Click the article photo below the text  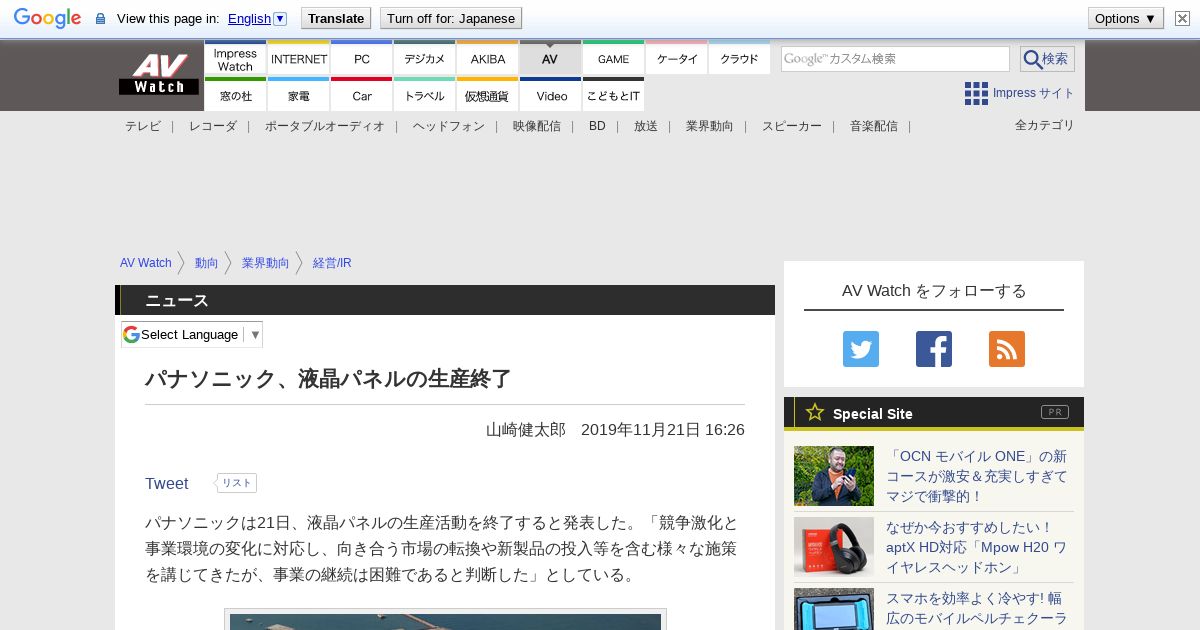coord(445,621)
